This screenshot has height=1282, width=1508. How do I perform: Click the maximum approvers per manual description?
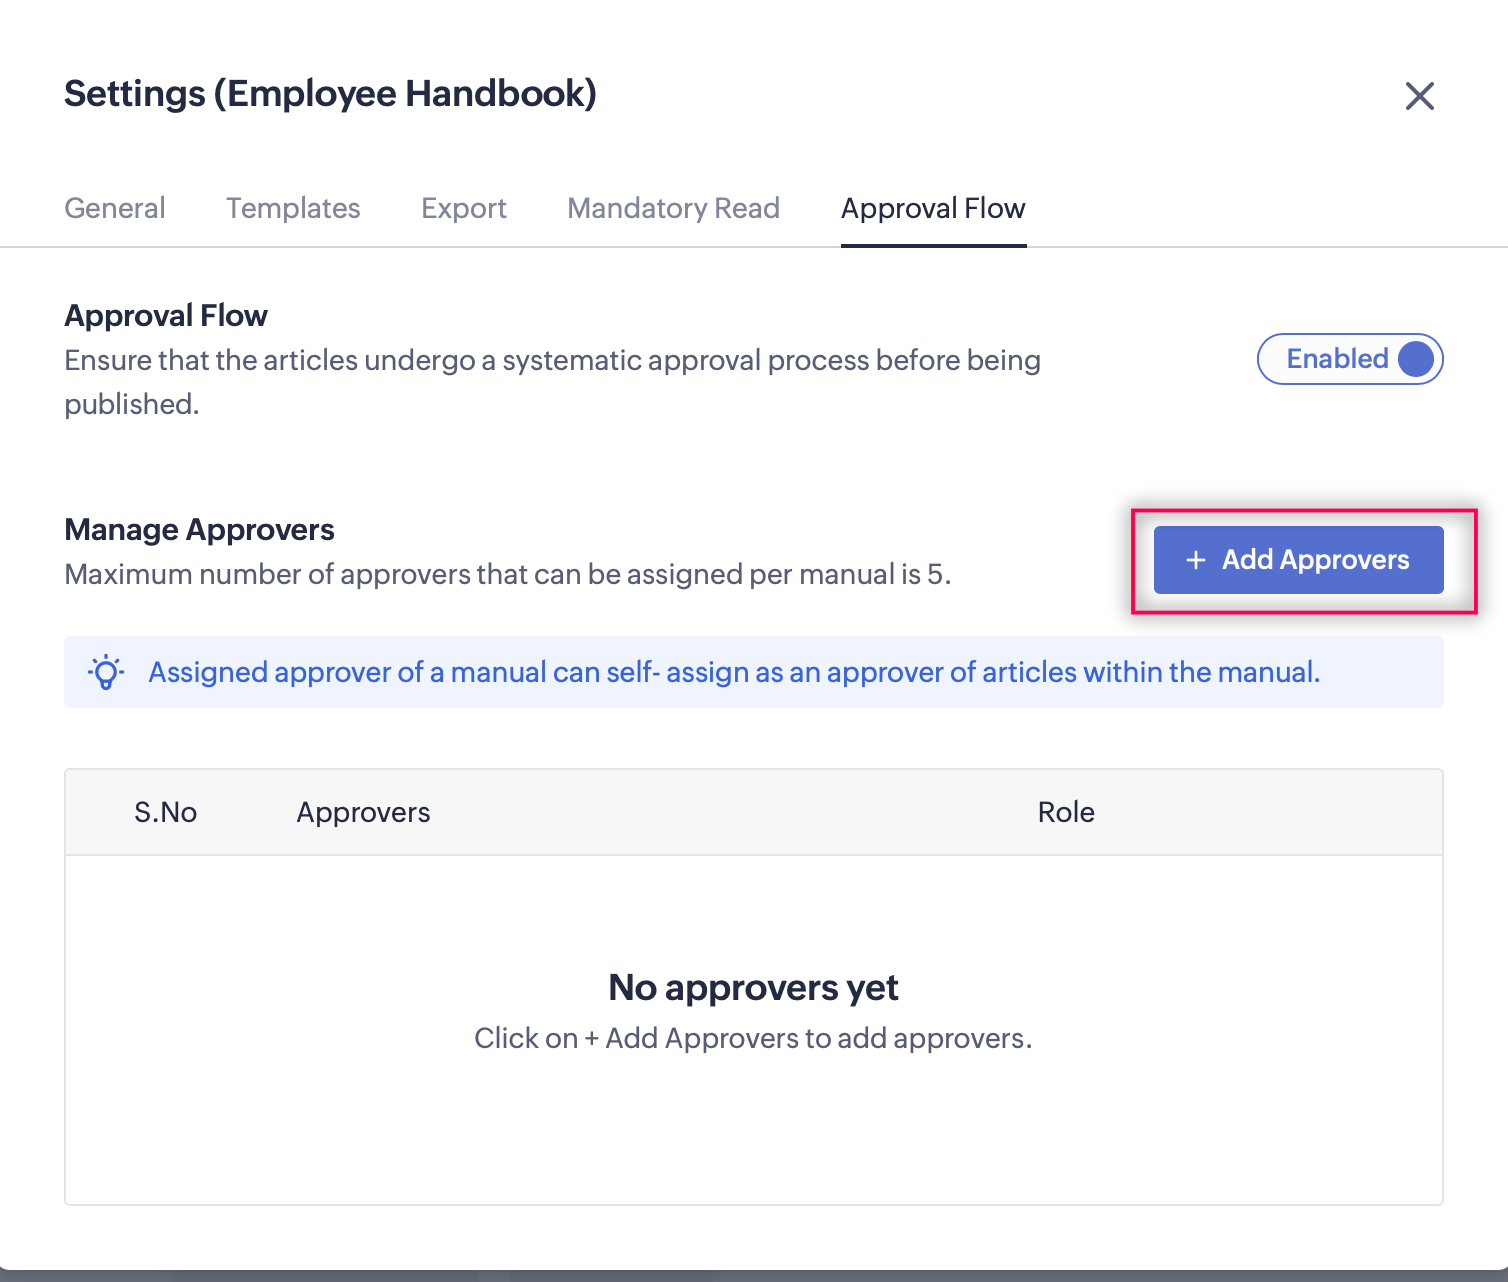[507, 574]
